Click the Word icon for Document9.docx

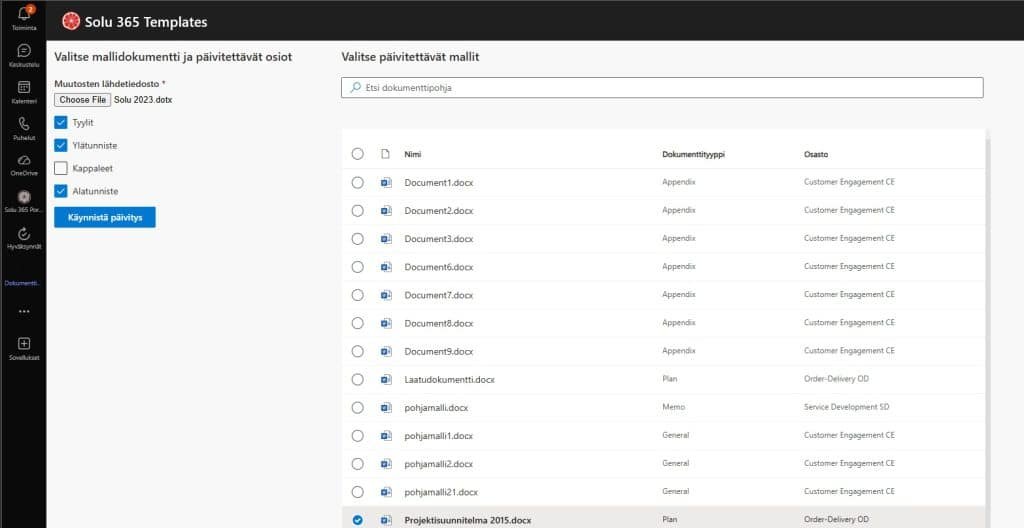pyautogui.click(x=386, y=352)
